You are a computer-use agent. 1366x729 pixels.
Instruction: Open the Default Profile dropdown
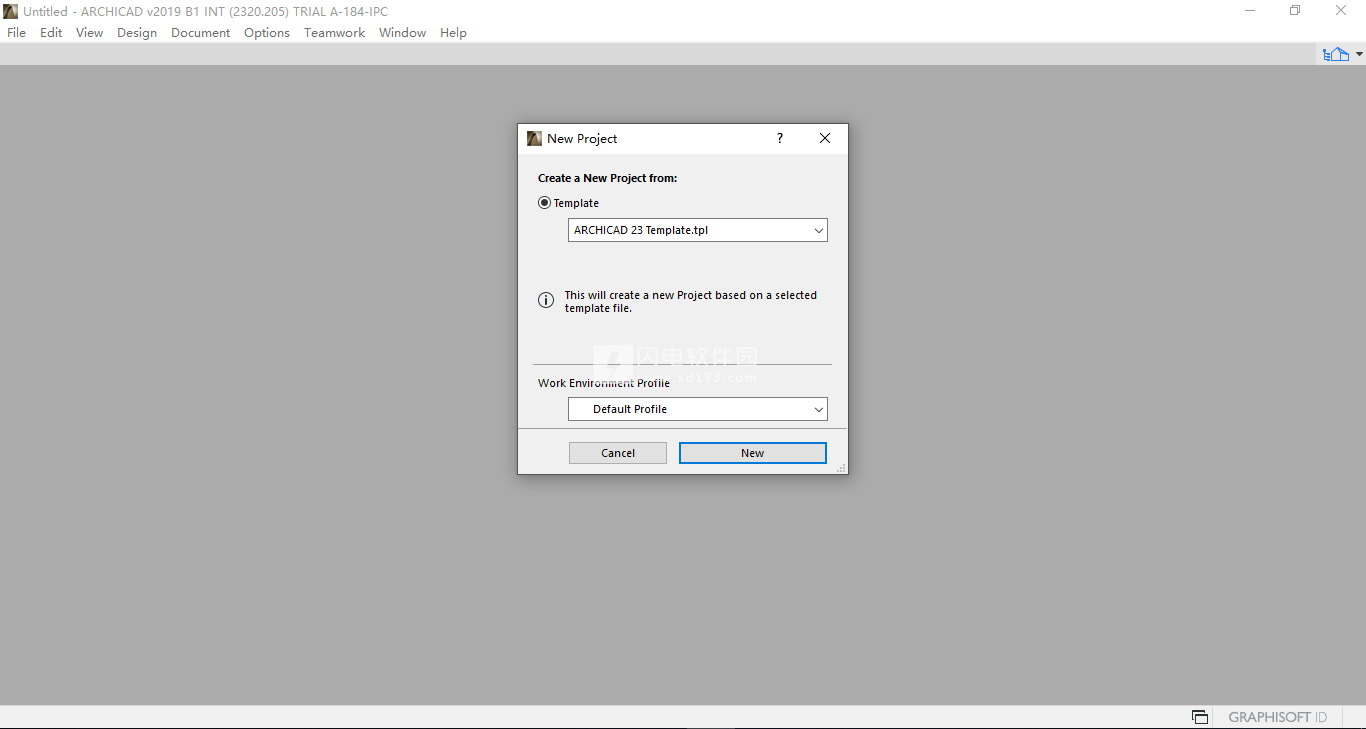[x=698, y=409]
